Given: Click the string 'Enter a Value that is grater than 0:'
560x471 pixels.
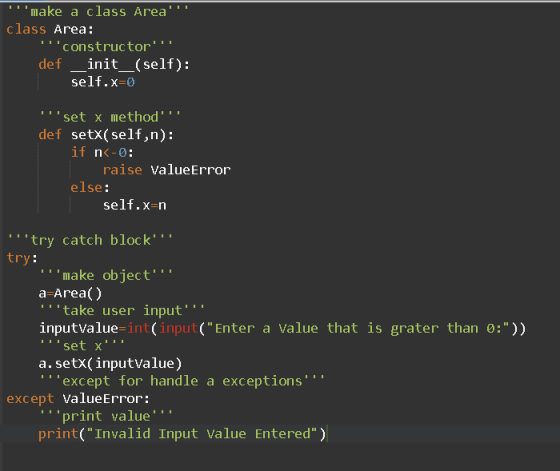Looking at the screenshot, I should pyautogui.click(x=358, y=328).
